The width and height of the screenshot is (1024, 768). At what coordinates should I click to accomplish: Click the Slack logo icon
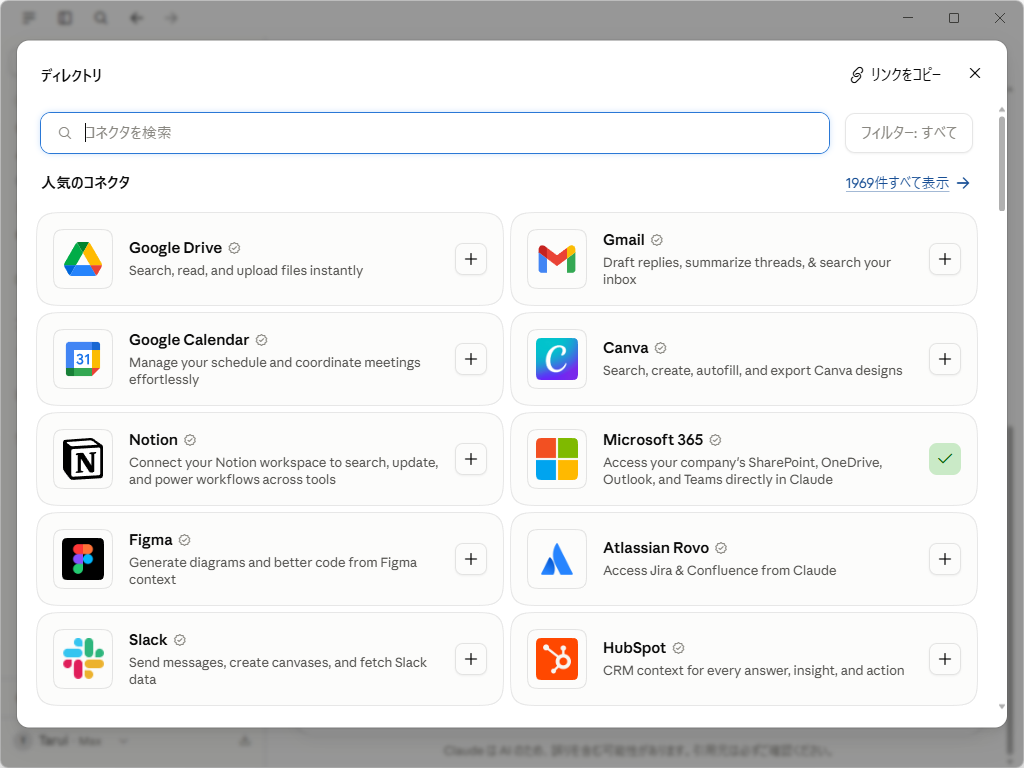[x=83, y=658]
